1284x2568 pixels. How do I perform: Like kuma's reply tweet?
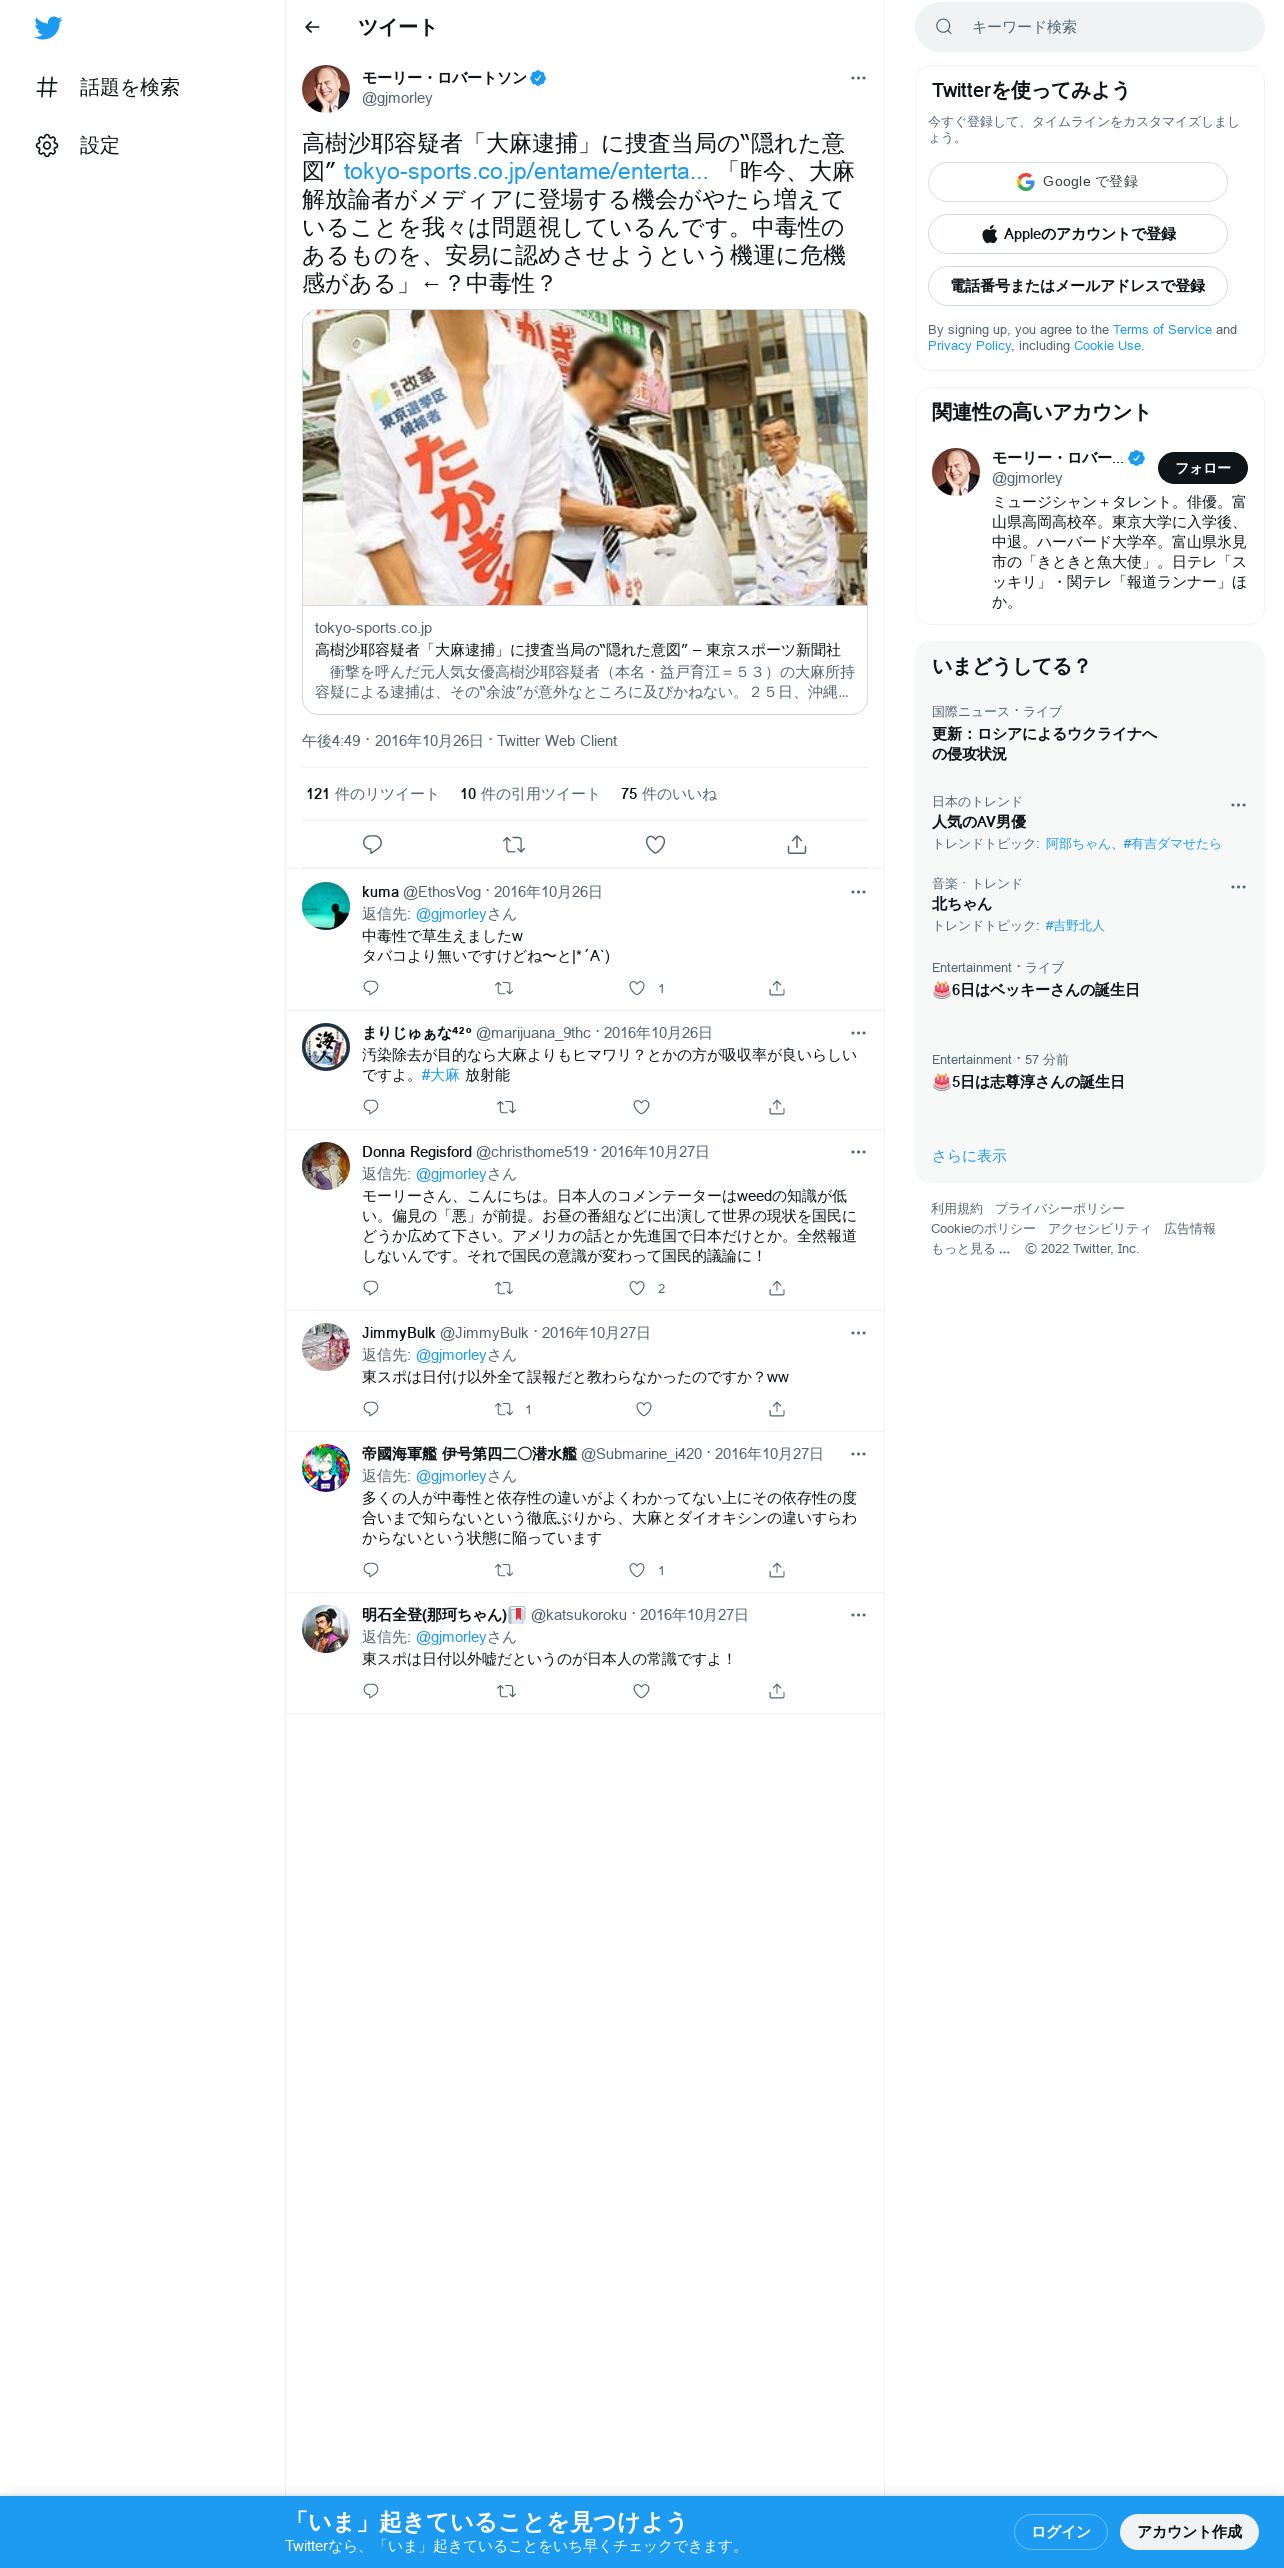[x=637, y=988]
